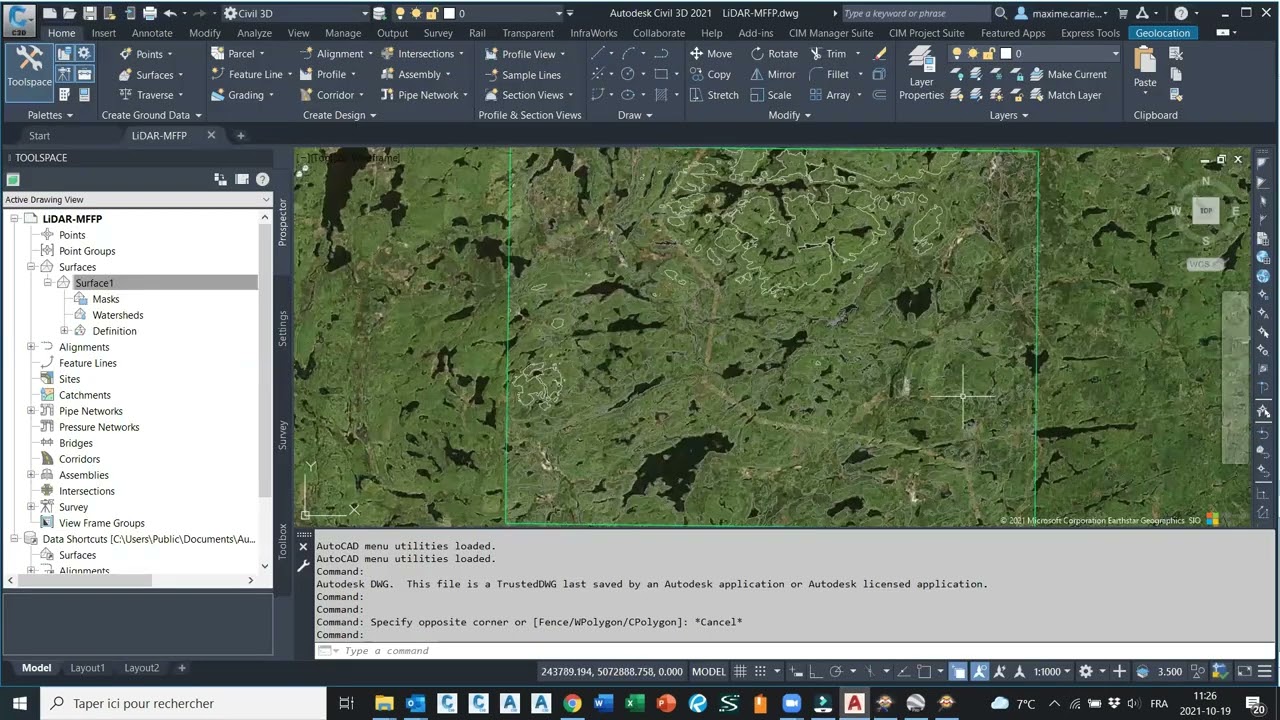The width and height of the screenshot is (1280, 720).
Task: Click the Copy tool in Modify
Action: coord(710,74)
